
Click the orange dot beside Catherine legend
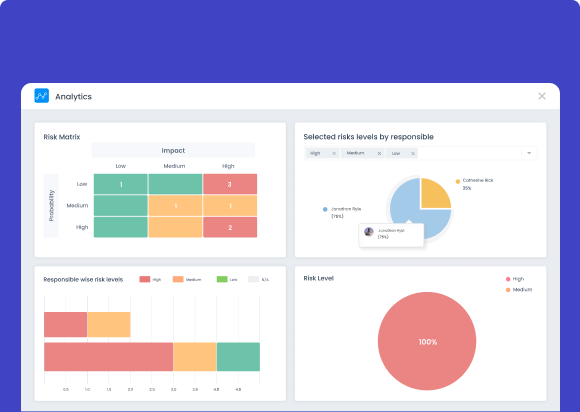pos(458,181)
